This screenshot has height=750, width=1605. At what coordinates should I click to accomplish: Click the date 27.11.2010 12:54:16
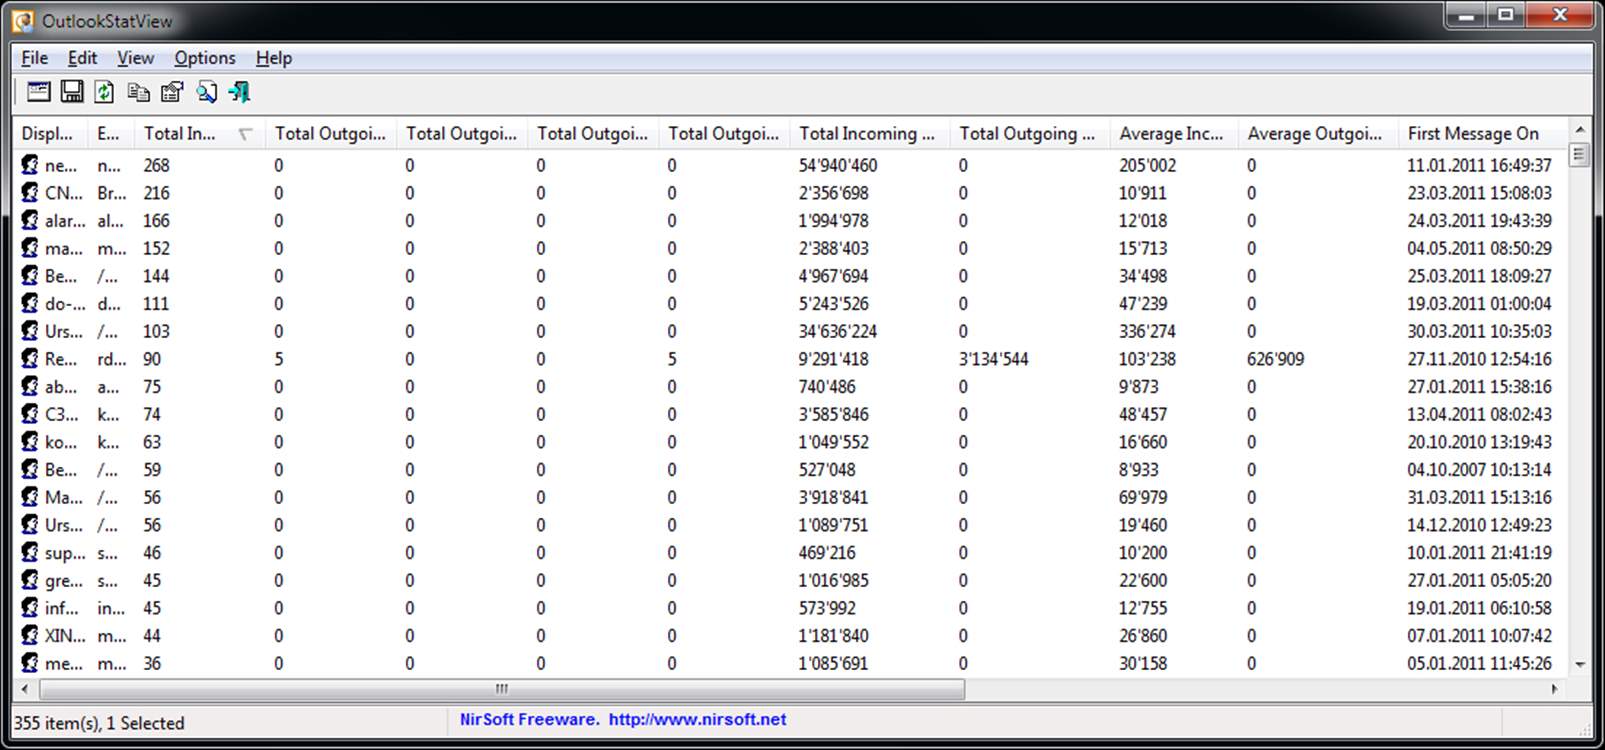point(1479,359)
